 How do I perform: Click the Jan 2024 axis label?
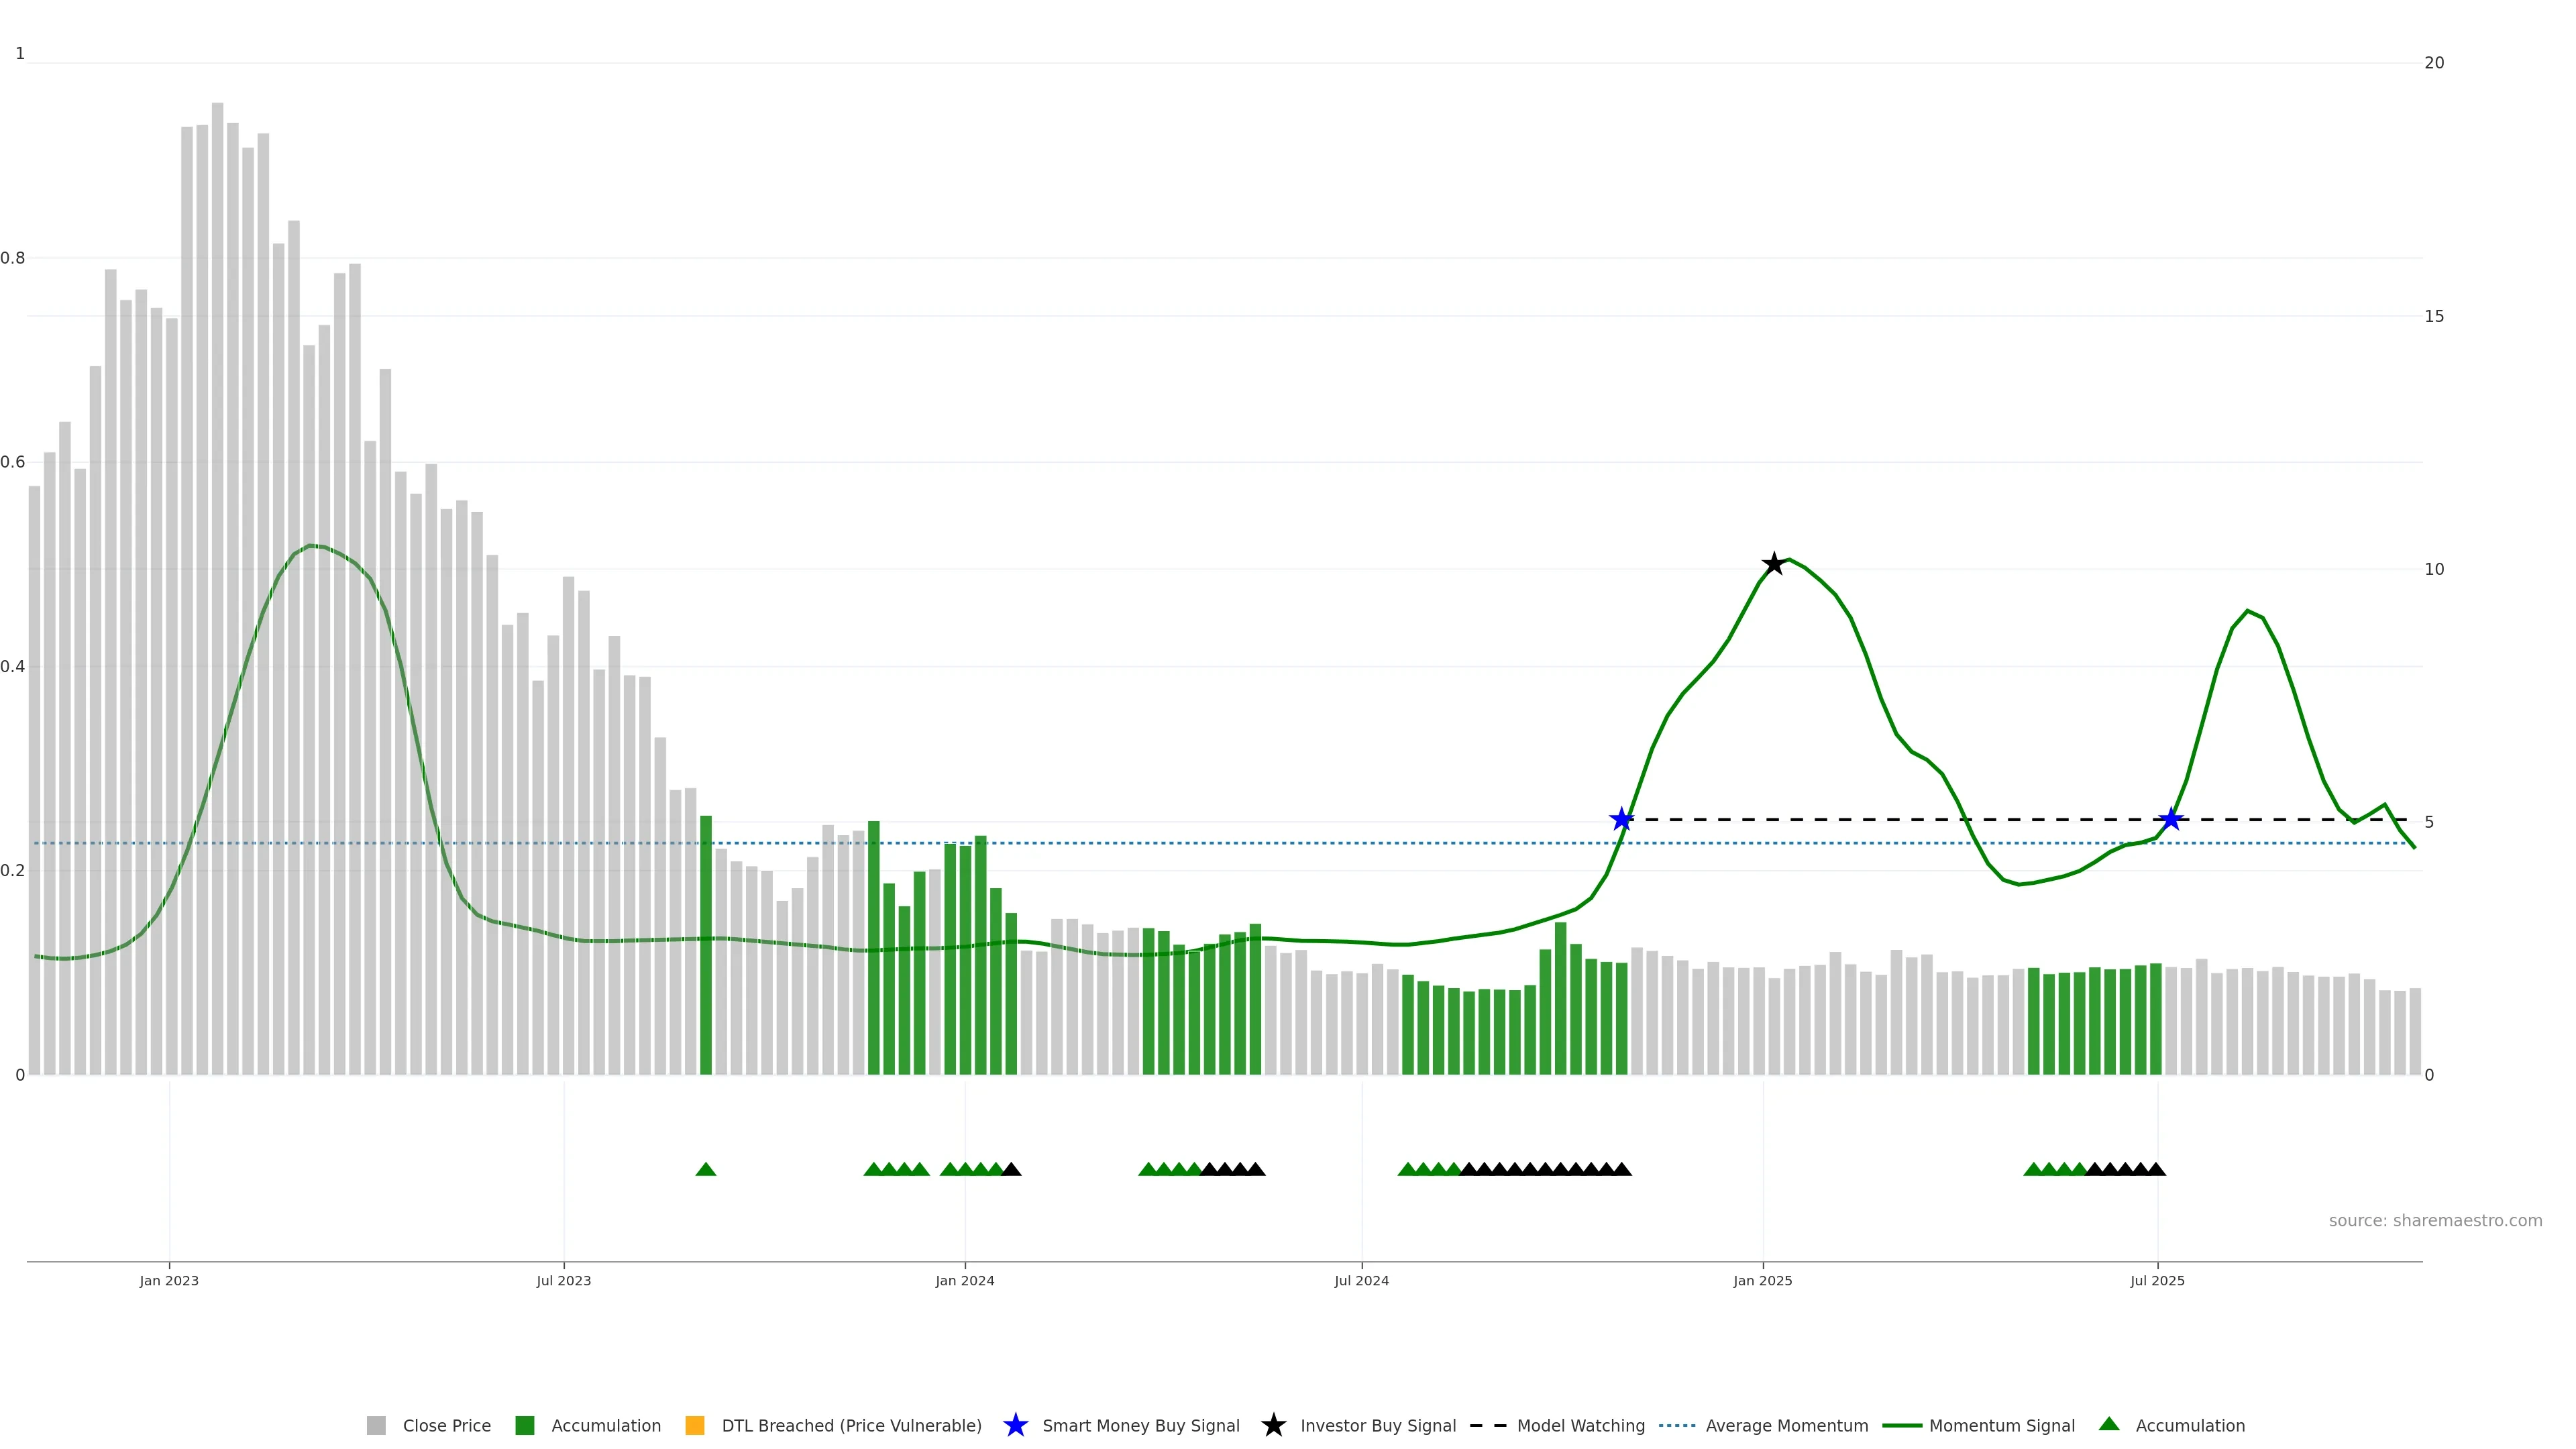coord(965,1281)
